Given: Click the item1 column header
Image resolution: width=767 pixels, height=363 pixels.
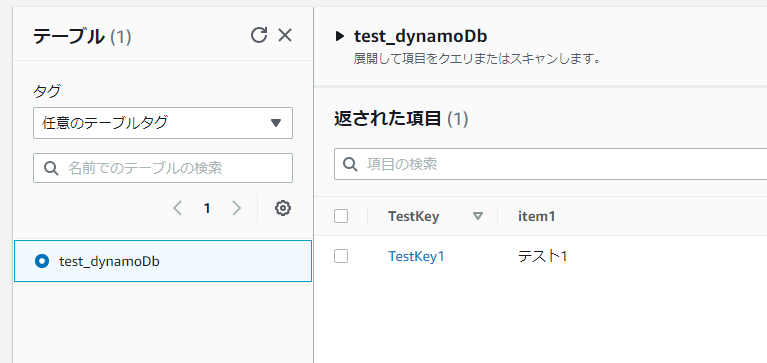Looking at the screenshot, I should point(537,216).
